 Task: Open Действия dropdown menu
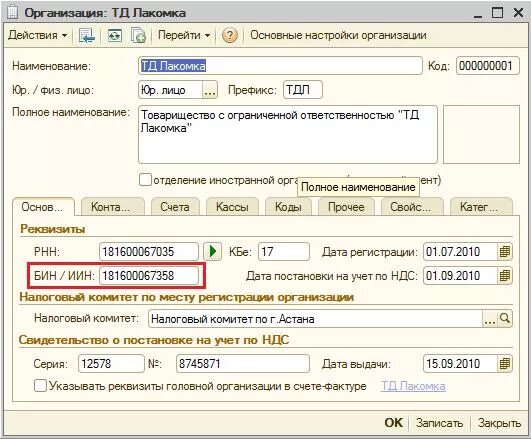tap(38, 35)
